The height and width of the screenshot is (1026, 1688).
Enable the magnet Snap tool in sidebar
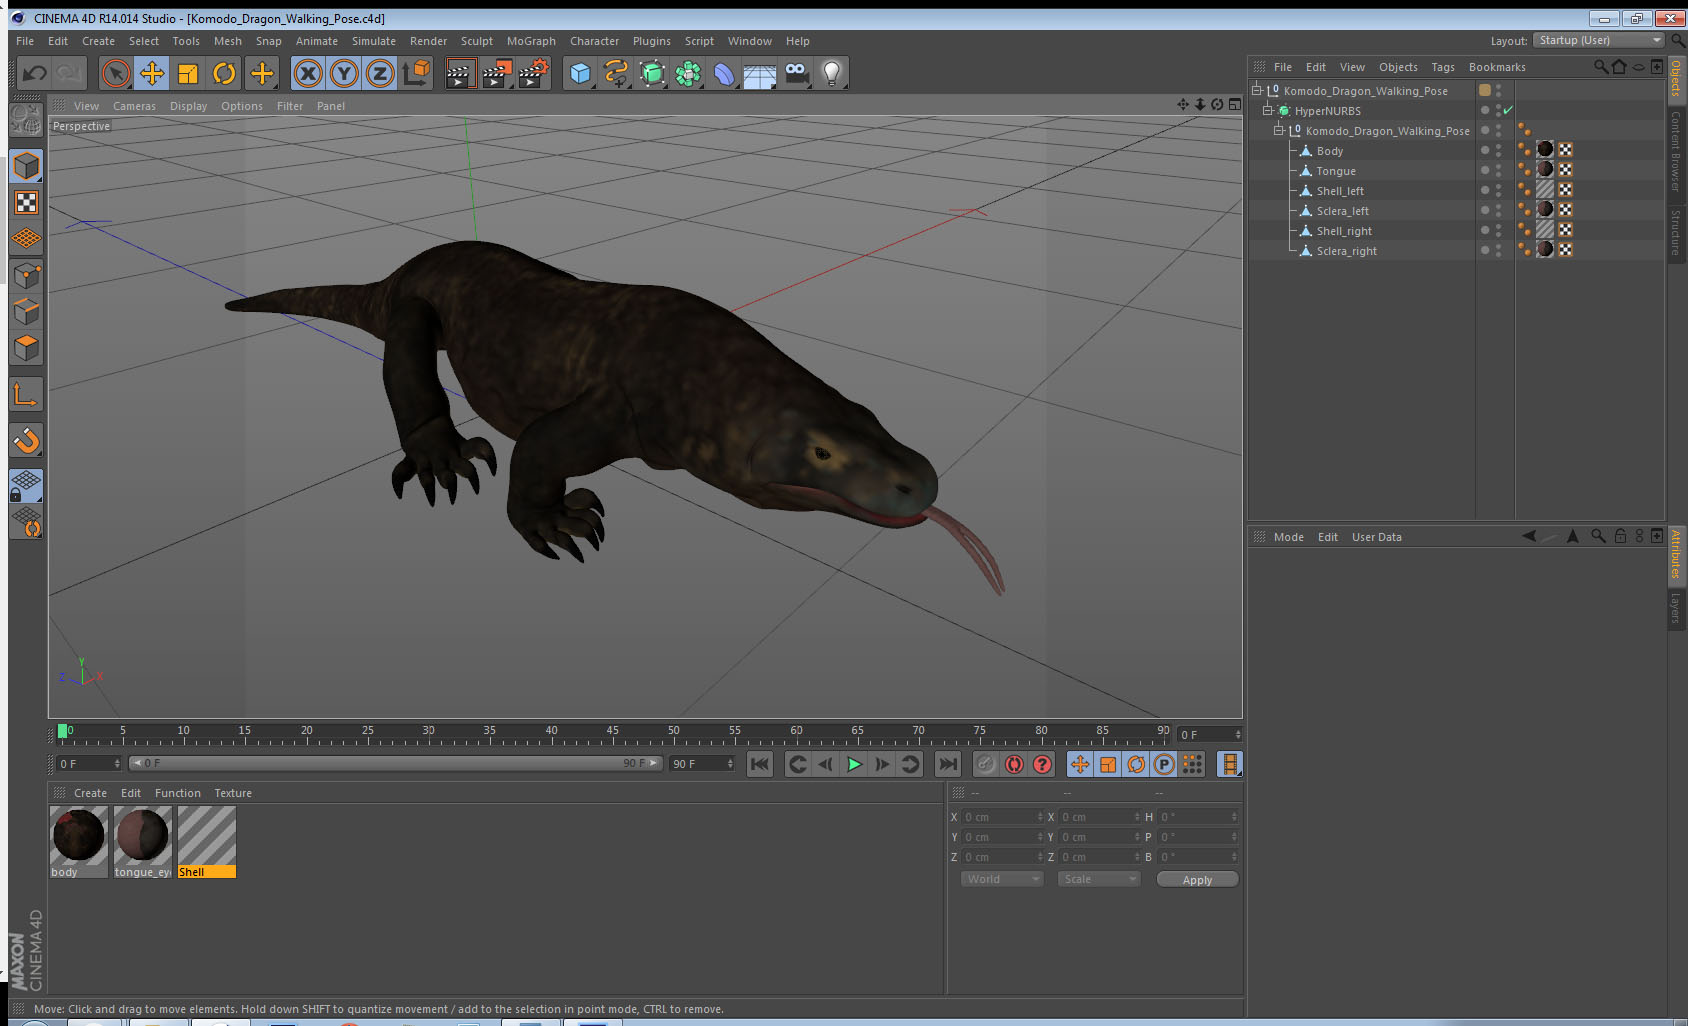tap(26, 440)
